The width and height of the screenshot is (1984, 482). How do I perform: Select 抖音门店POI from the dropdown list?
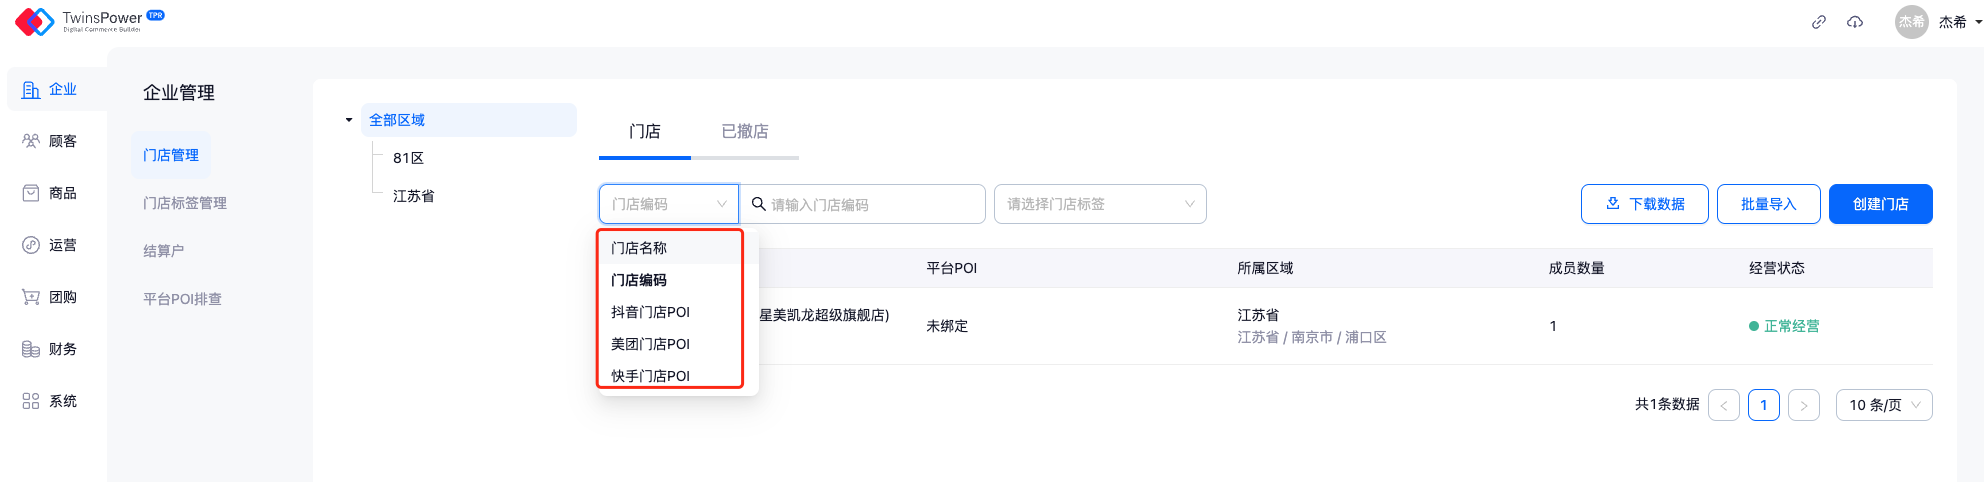pyautogui.click(x=651, y=312)
